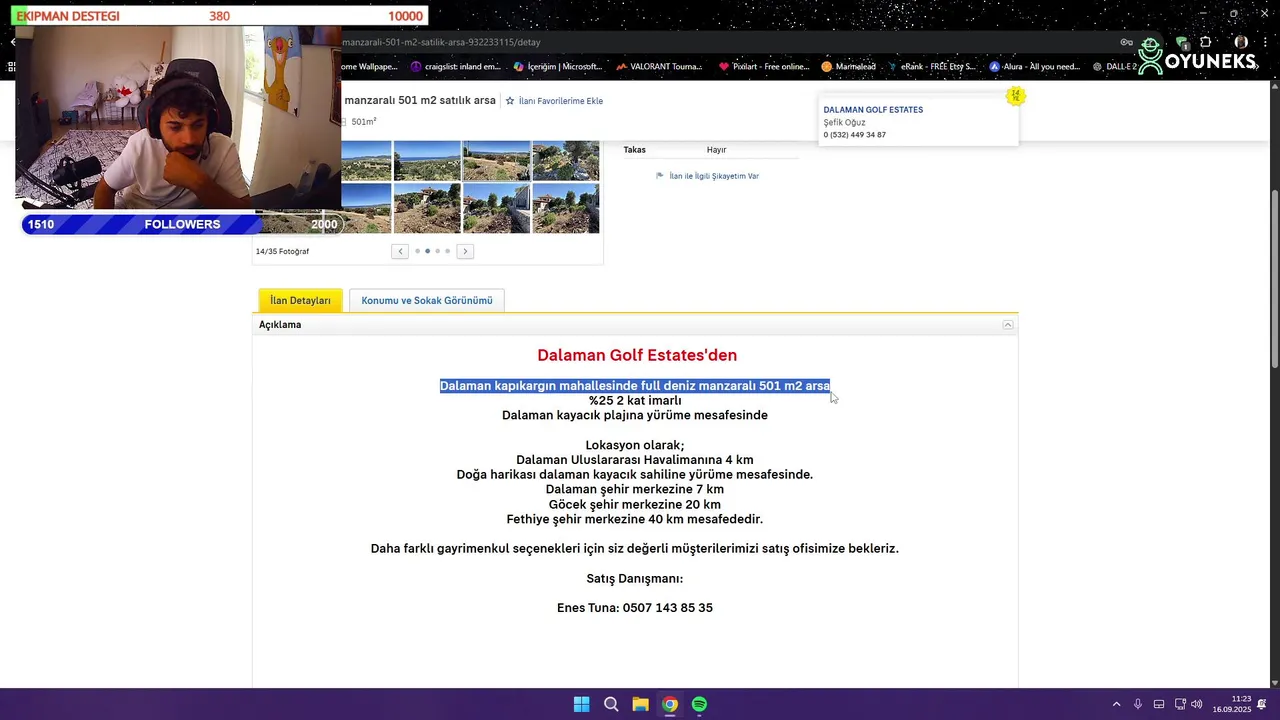Image resolution: width=1280 pixels, height=720 pixels.
Task: Open Alura - All you need bookmark
Action: coord(1035,67)
